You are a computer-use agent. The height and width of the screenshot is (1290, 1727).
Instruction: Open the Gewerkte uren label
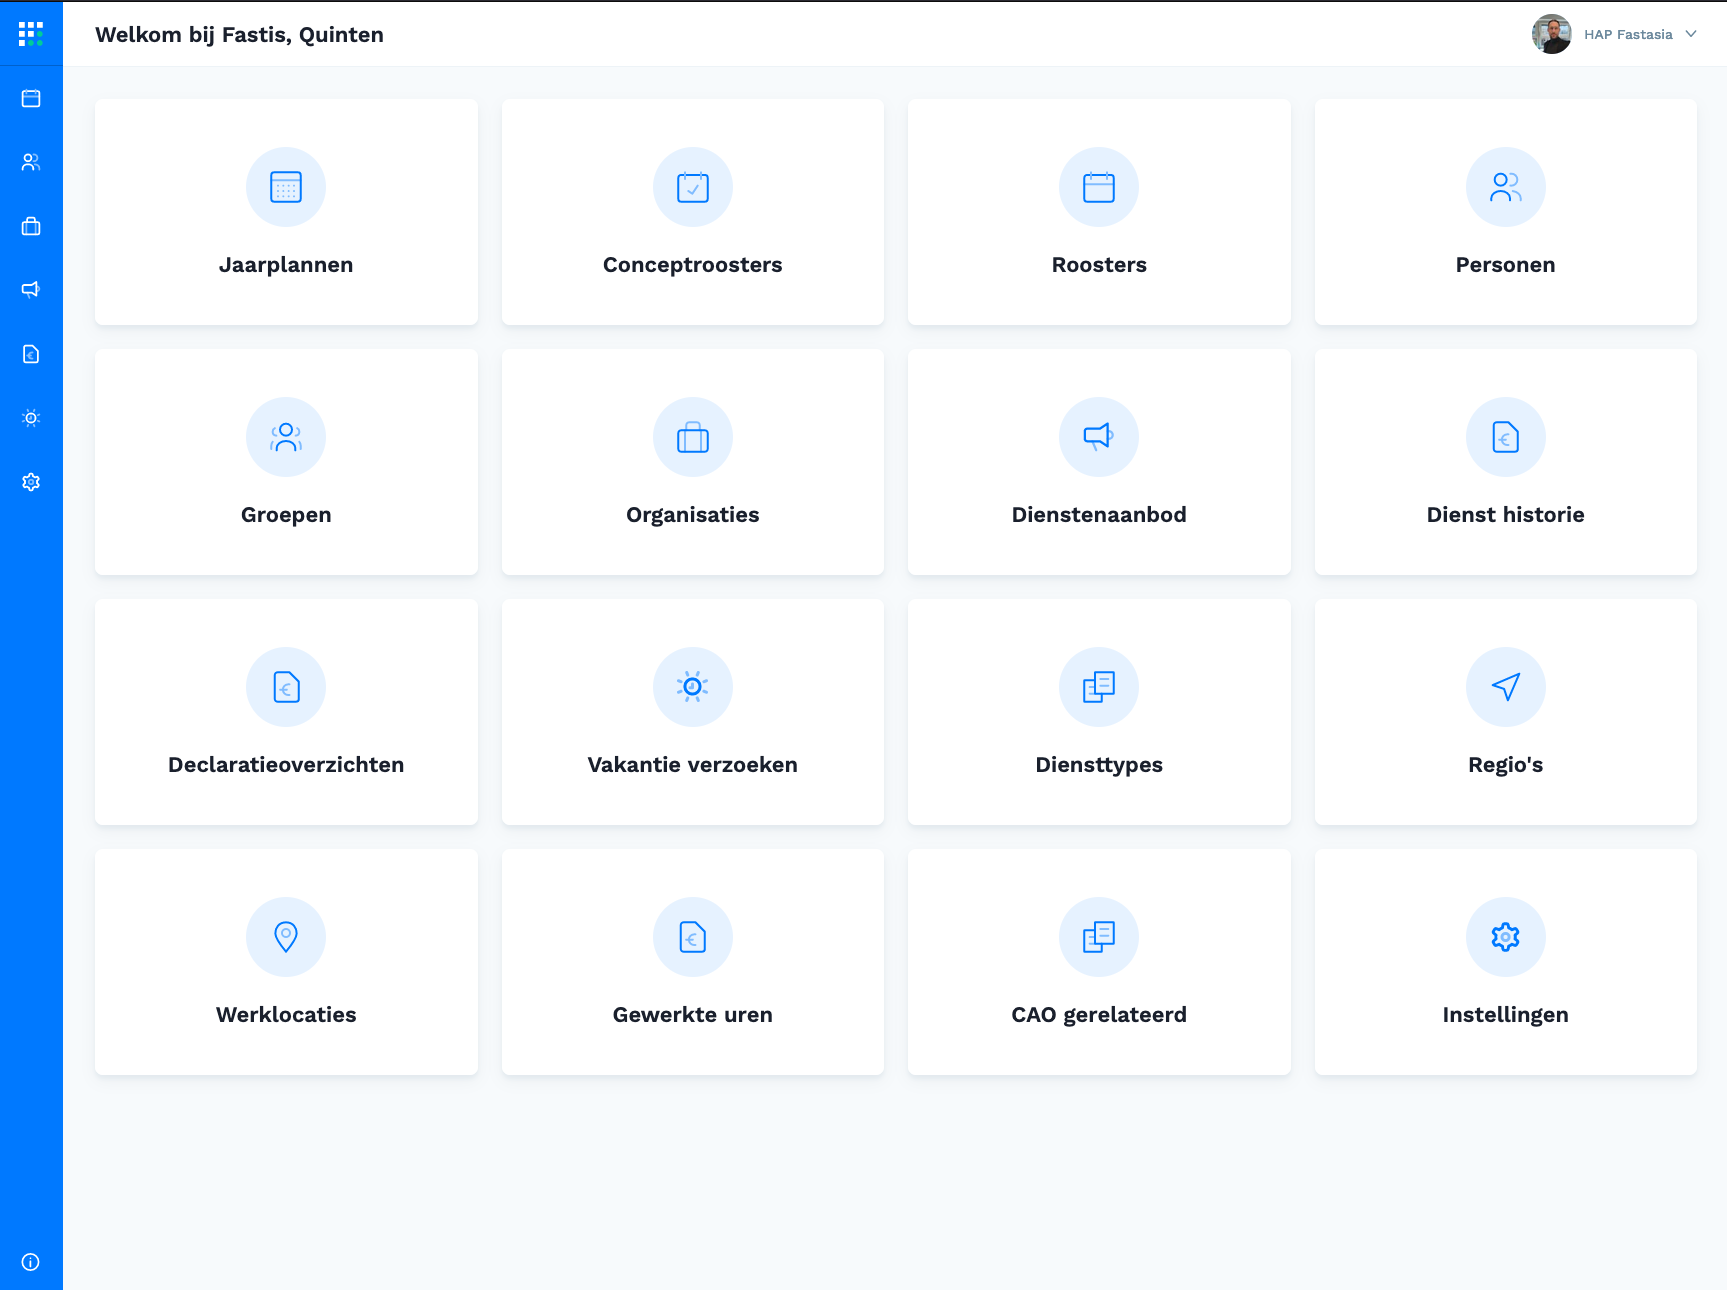tap(693, 1015)
